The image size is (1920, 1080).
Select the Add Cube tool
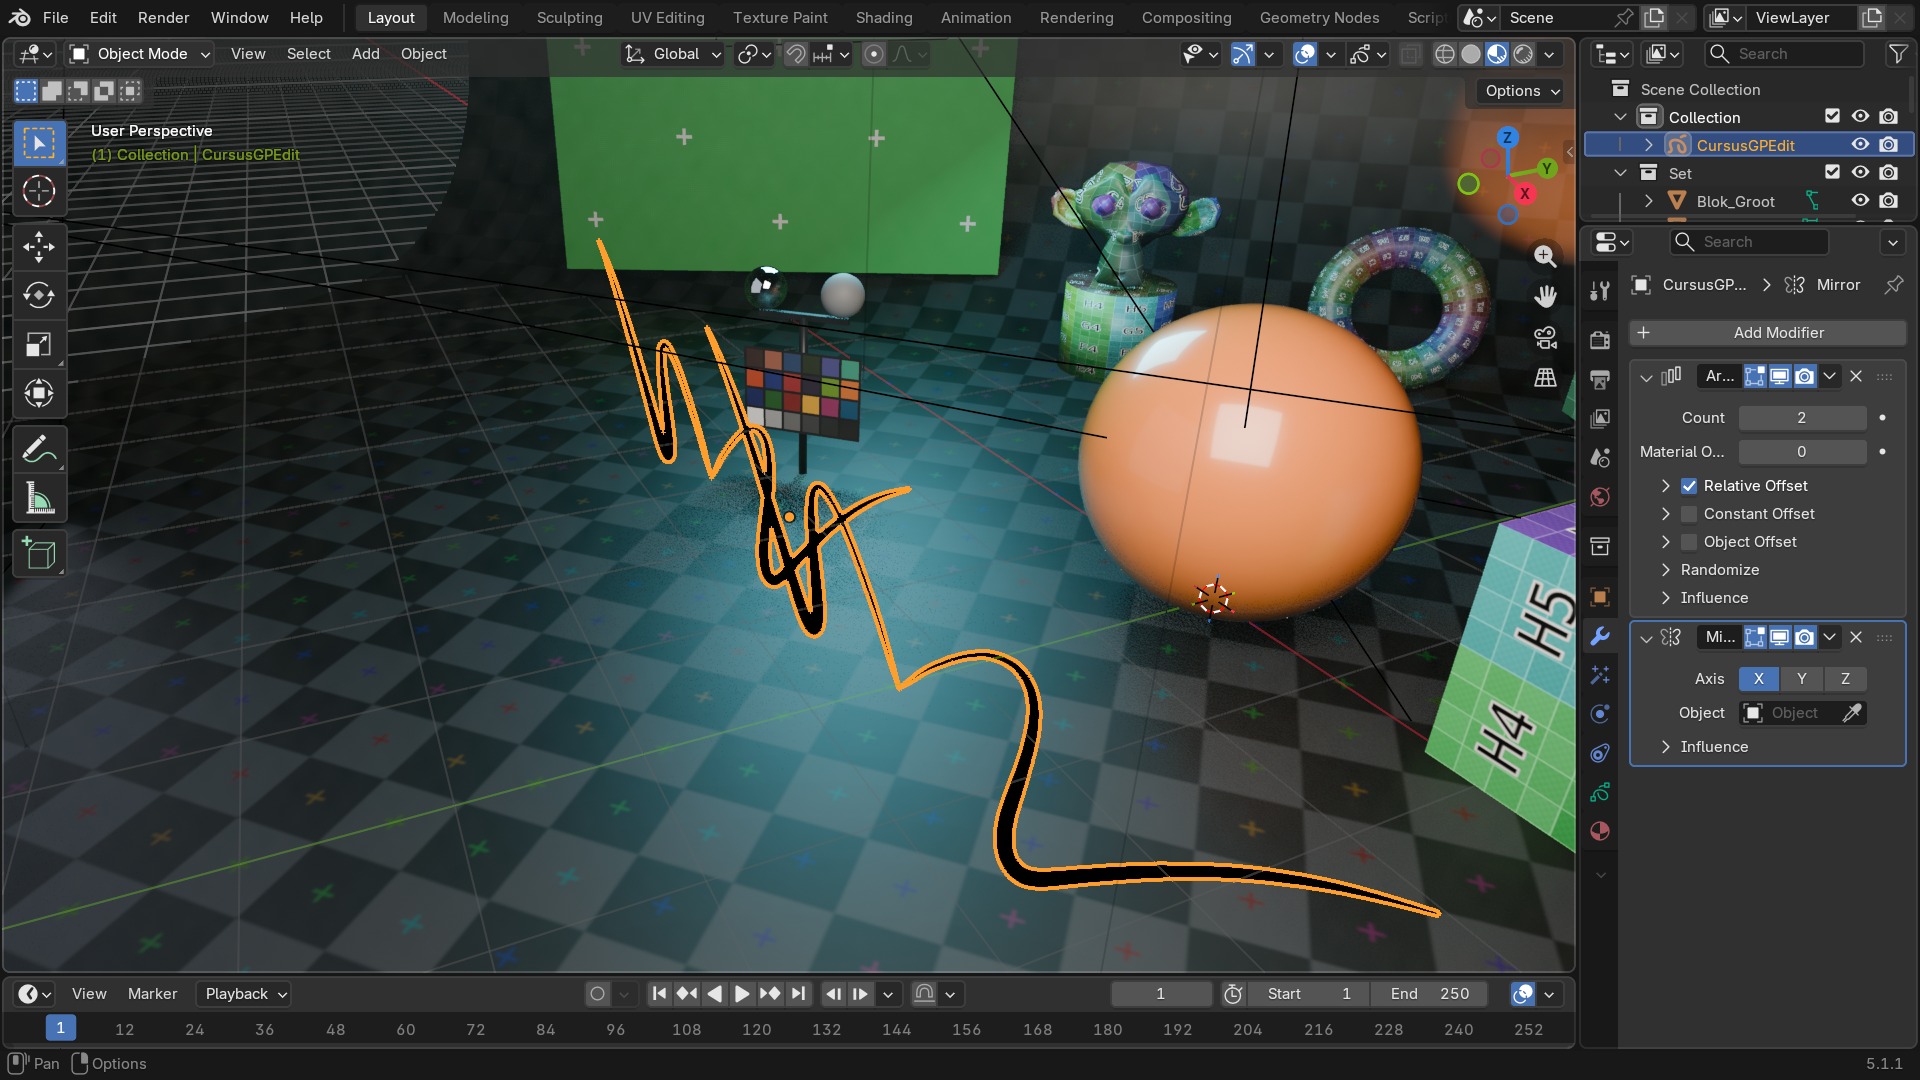coord(39,553)
